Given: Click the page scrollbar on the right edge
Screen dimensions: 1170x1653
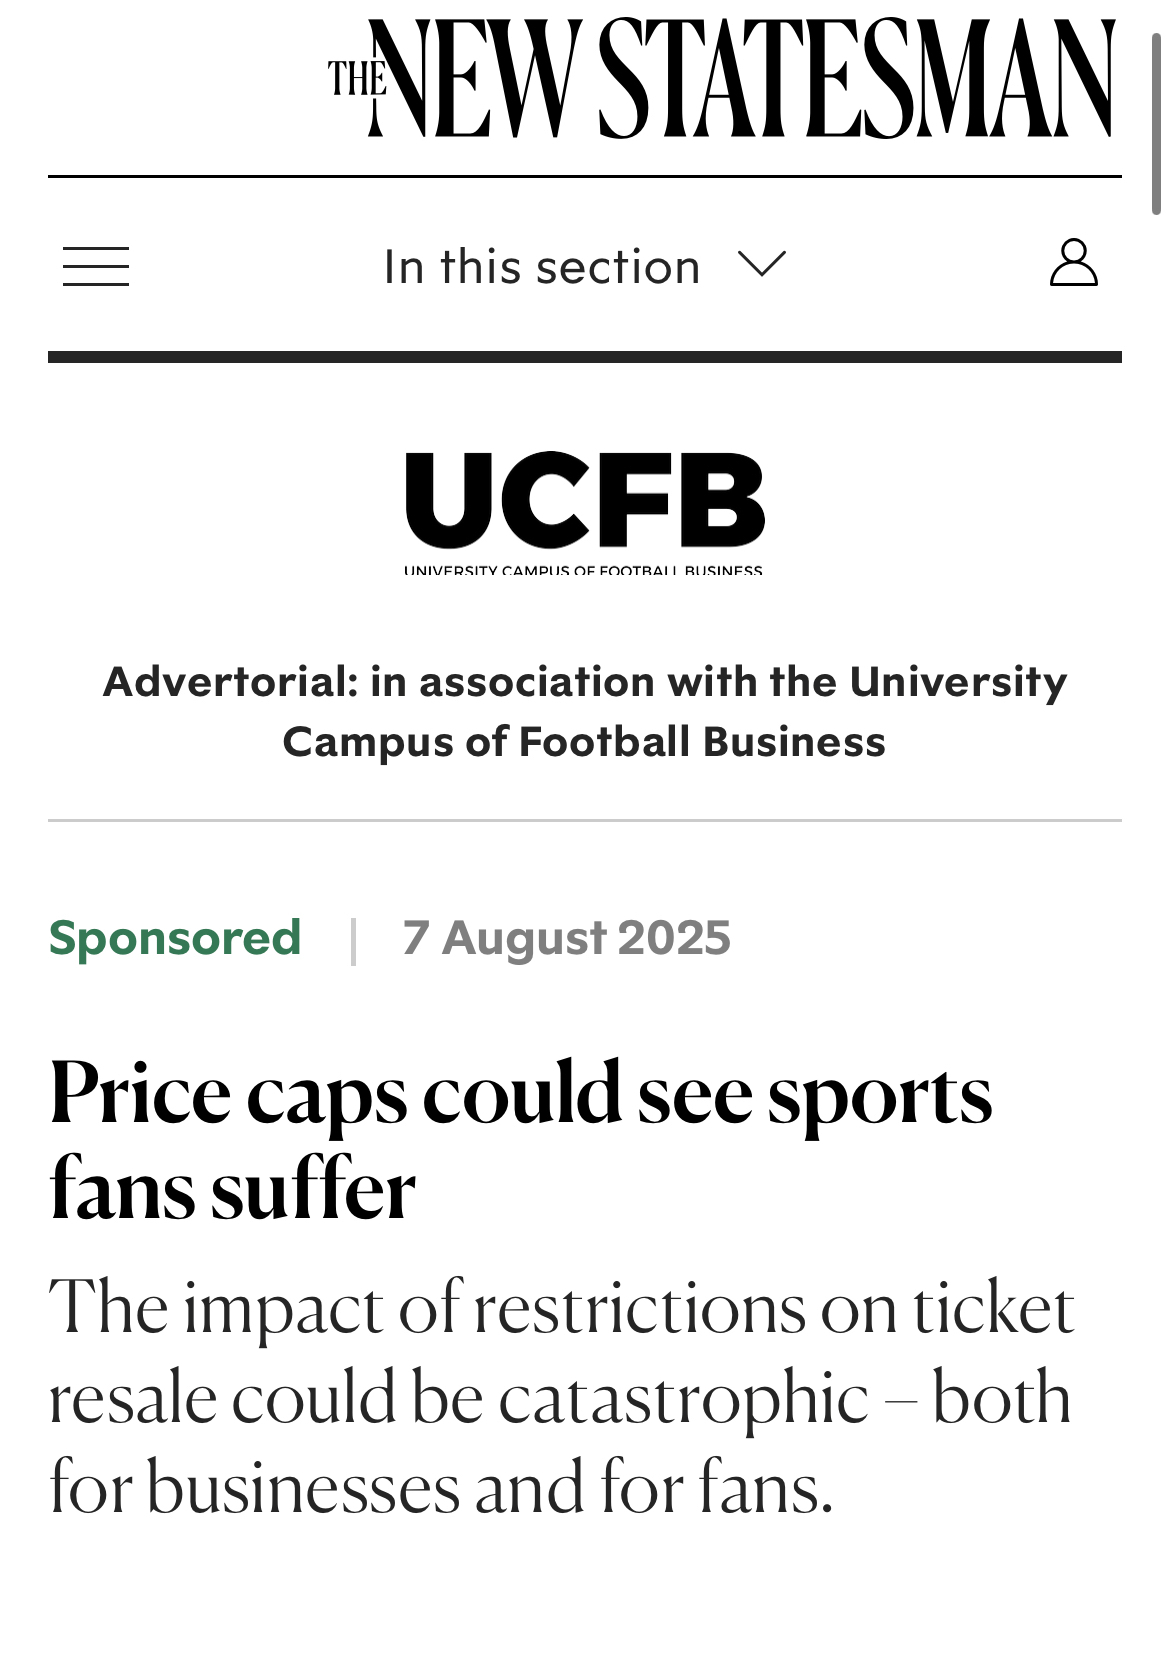Looking at the screenshot, I should [1157, 125].
